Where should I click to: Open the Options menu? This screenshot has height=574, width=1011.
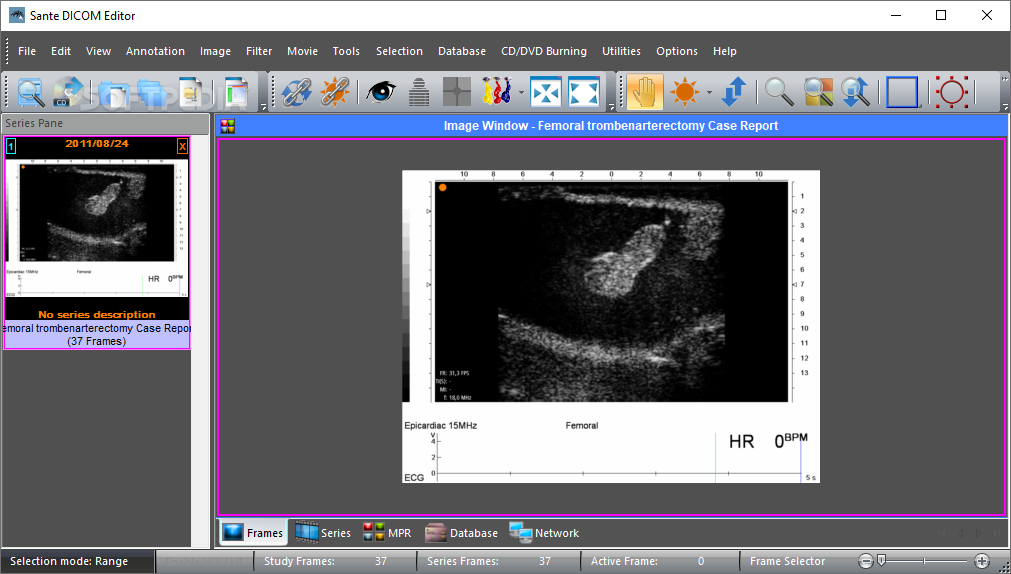(x=676, y=51)
